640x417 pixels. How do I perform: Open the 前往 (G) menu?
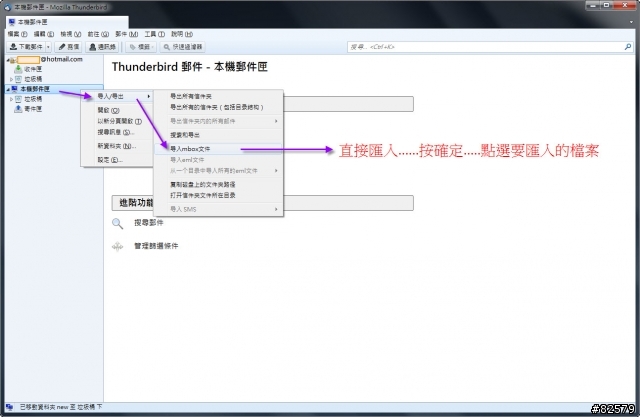click(98, 34)
